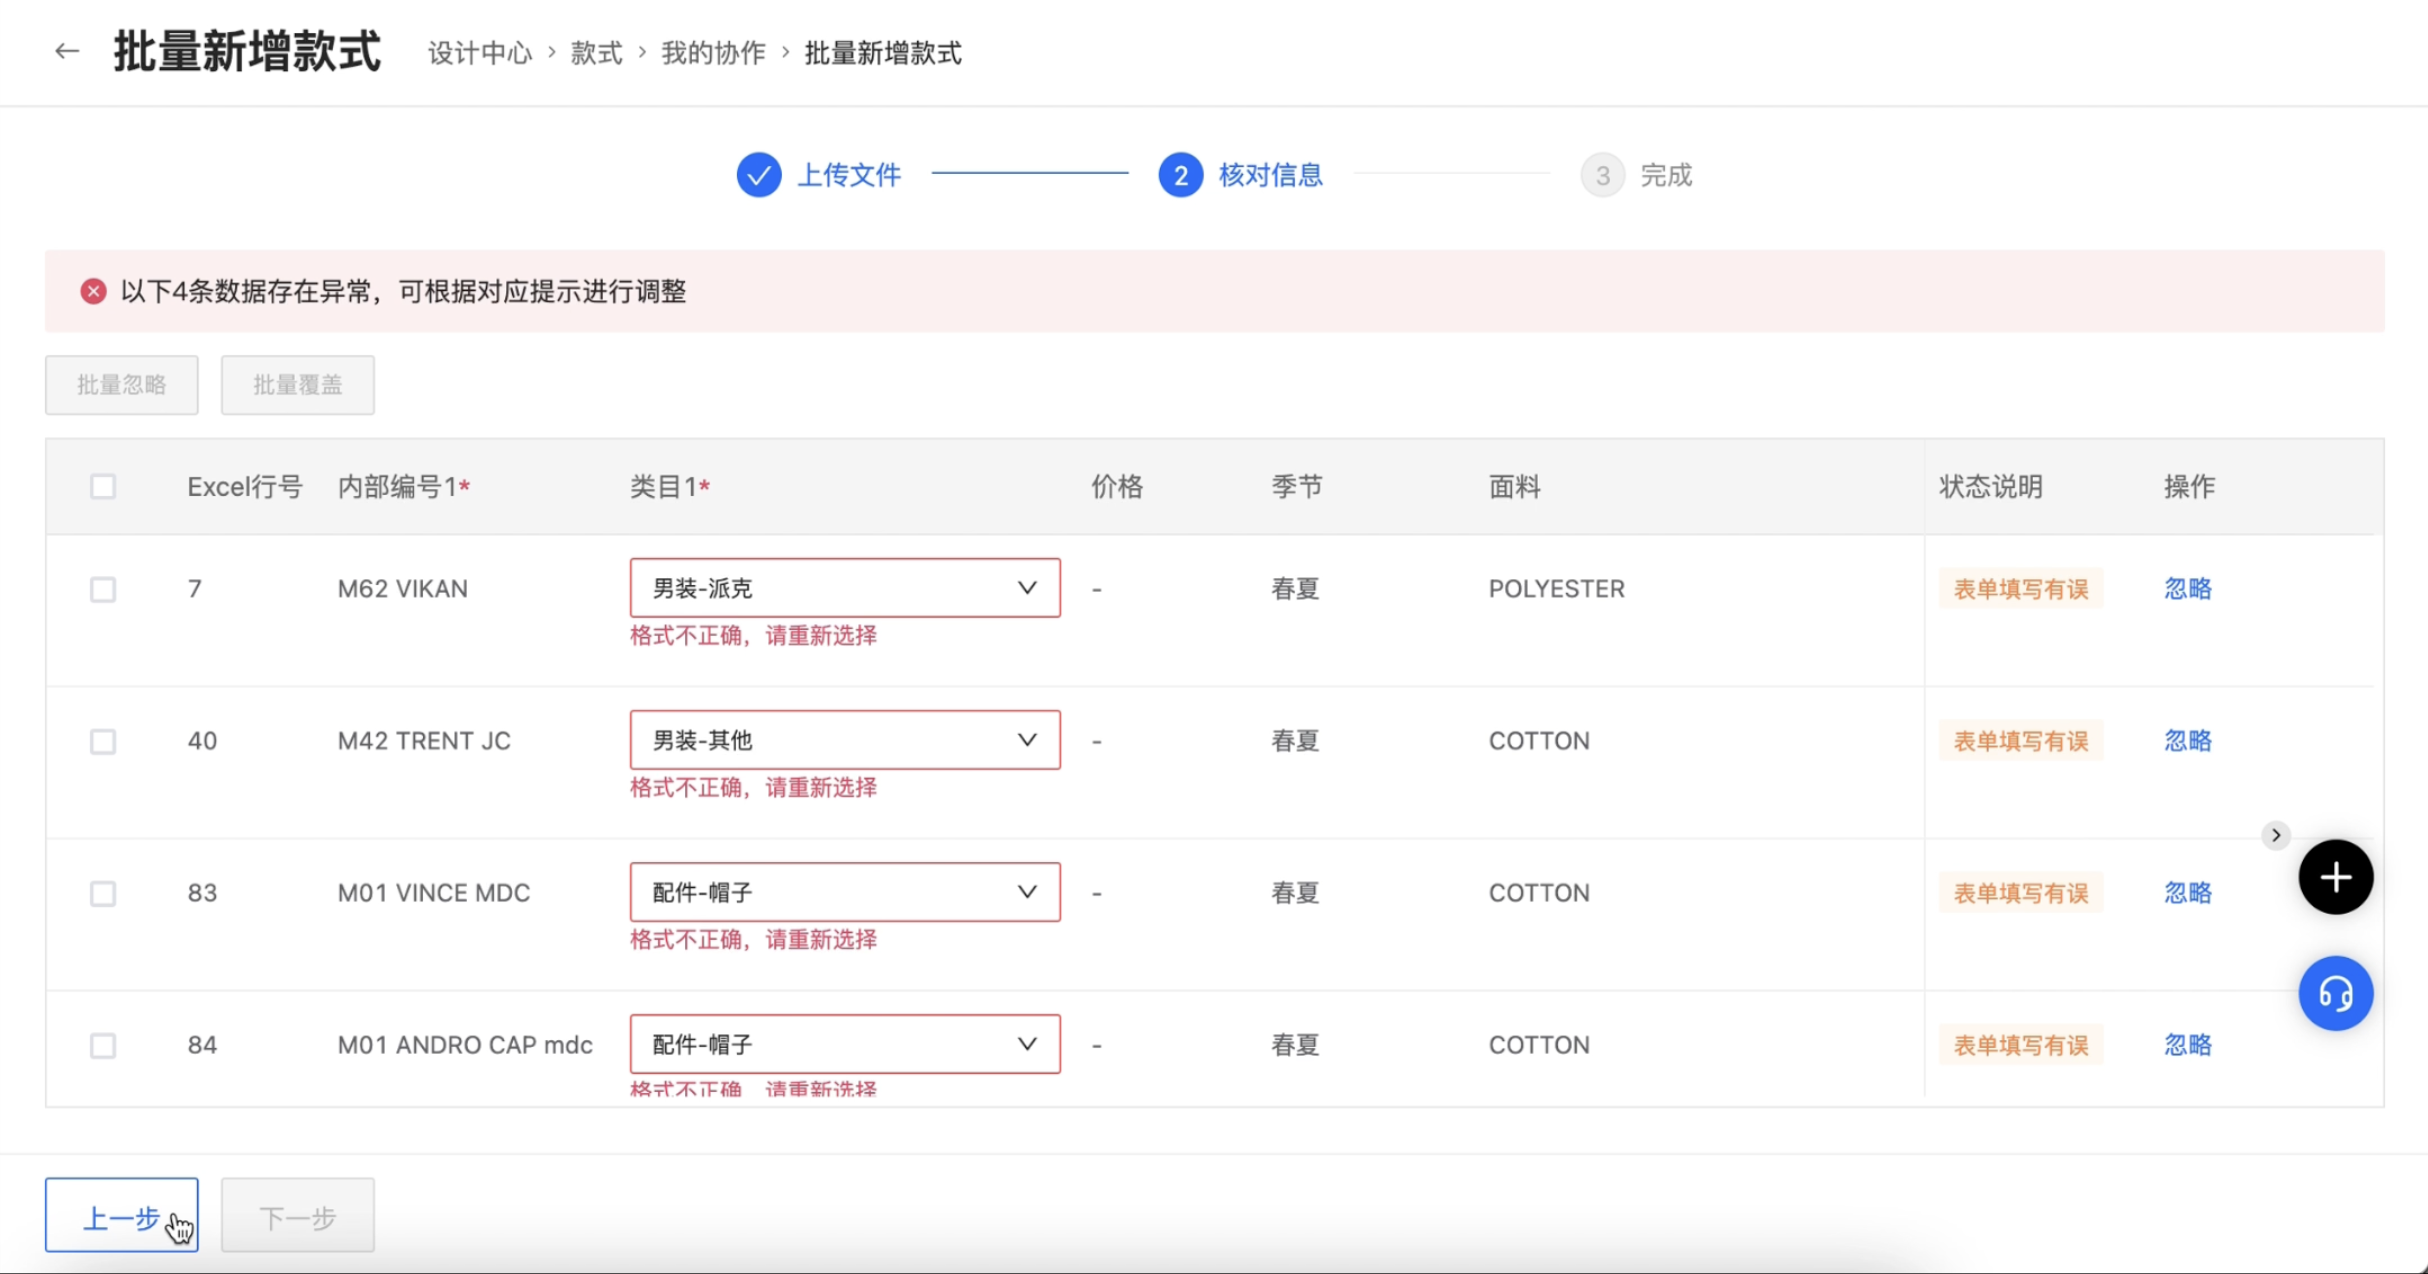Open category dropdown for M01 ANDRO CAP mdc
This screenshot has height=1274, width=2428.
click(844, 1044)
